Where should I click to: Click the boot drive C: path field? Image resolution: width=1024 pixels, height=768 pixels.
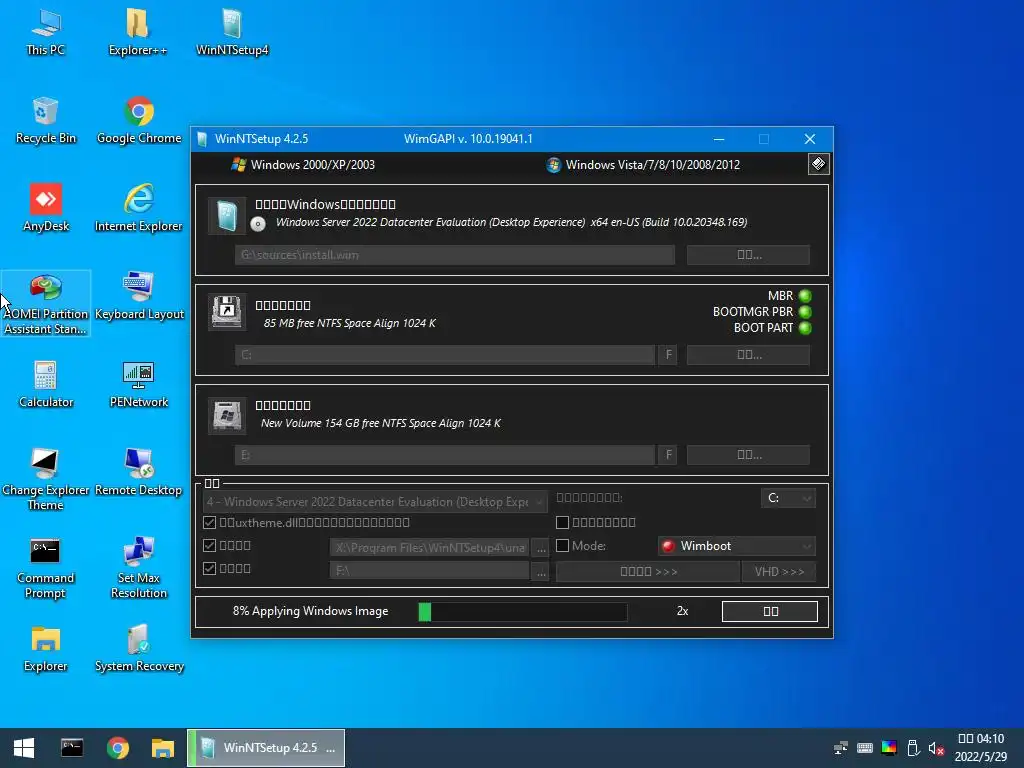[x=445, y=355]
